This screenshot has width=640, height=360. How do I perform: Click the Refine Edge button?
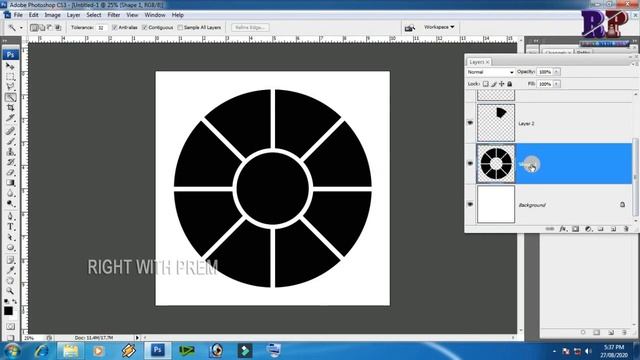click(250, 27)
